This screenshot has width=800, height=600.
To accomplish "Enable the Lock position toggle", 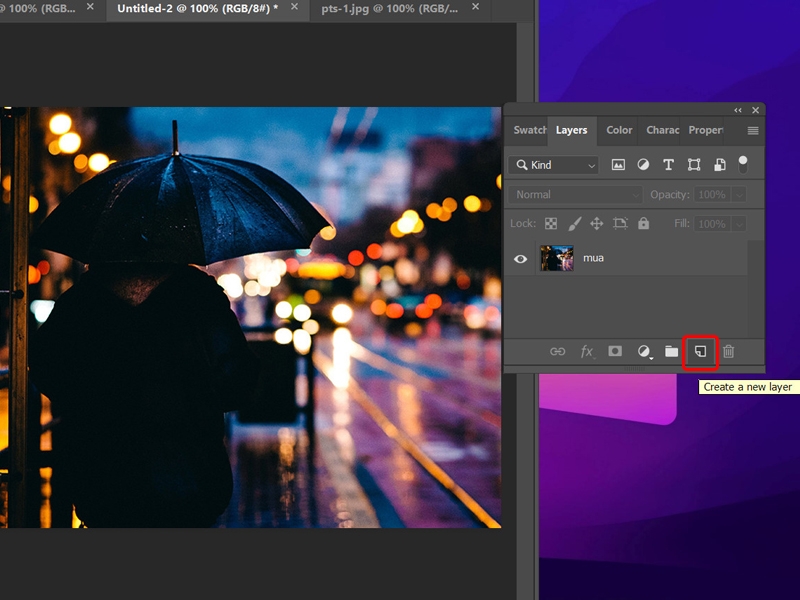I will coord(597,223).
